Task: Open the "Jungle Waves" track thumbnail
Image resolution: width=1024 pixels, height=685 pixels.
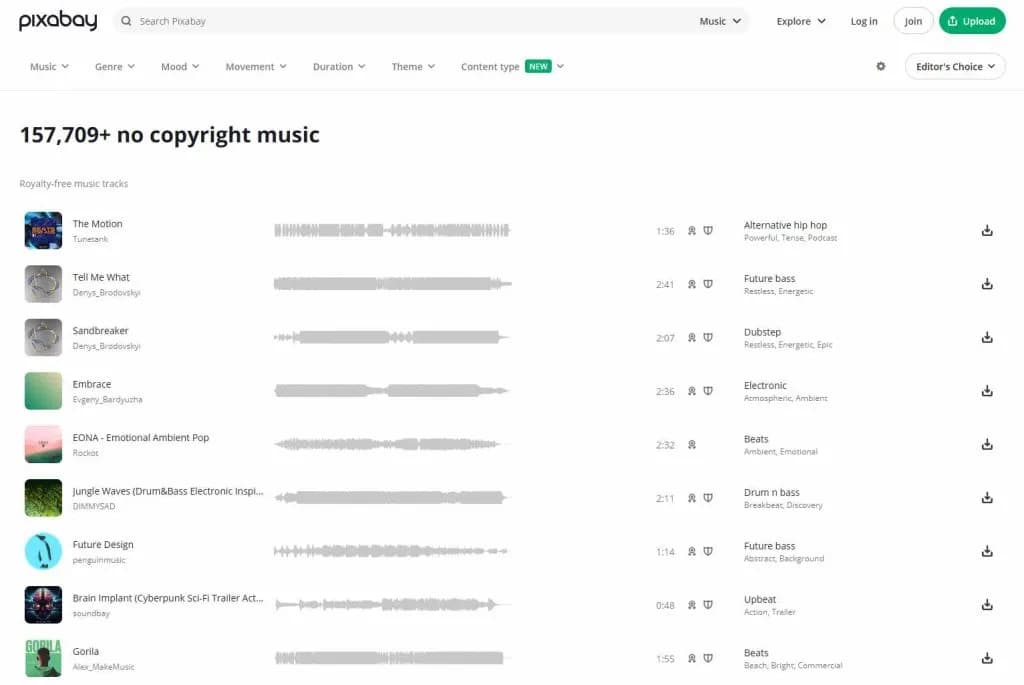Action: (x=43, y=498)
